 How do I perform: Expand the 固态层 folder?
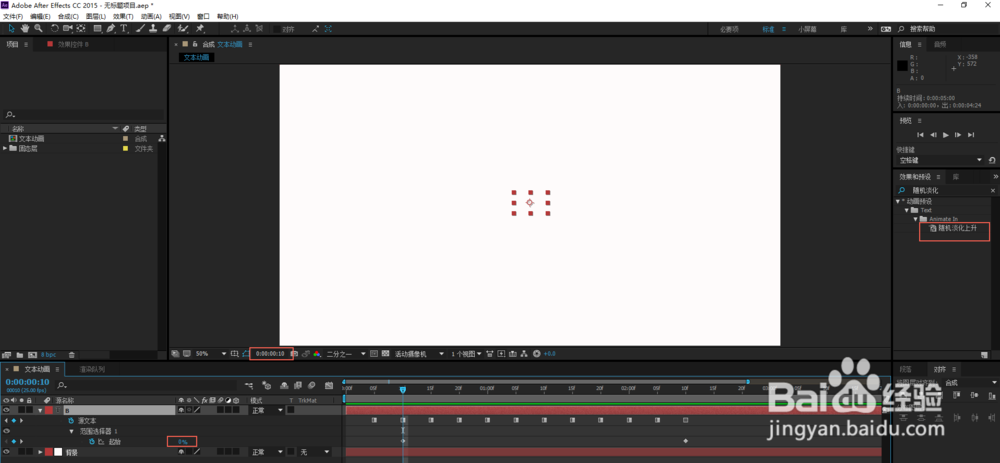tap(5, 149)
